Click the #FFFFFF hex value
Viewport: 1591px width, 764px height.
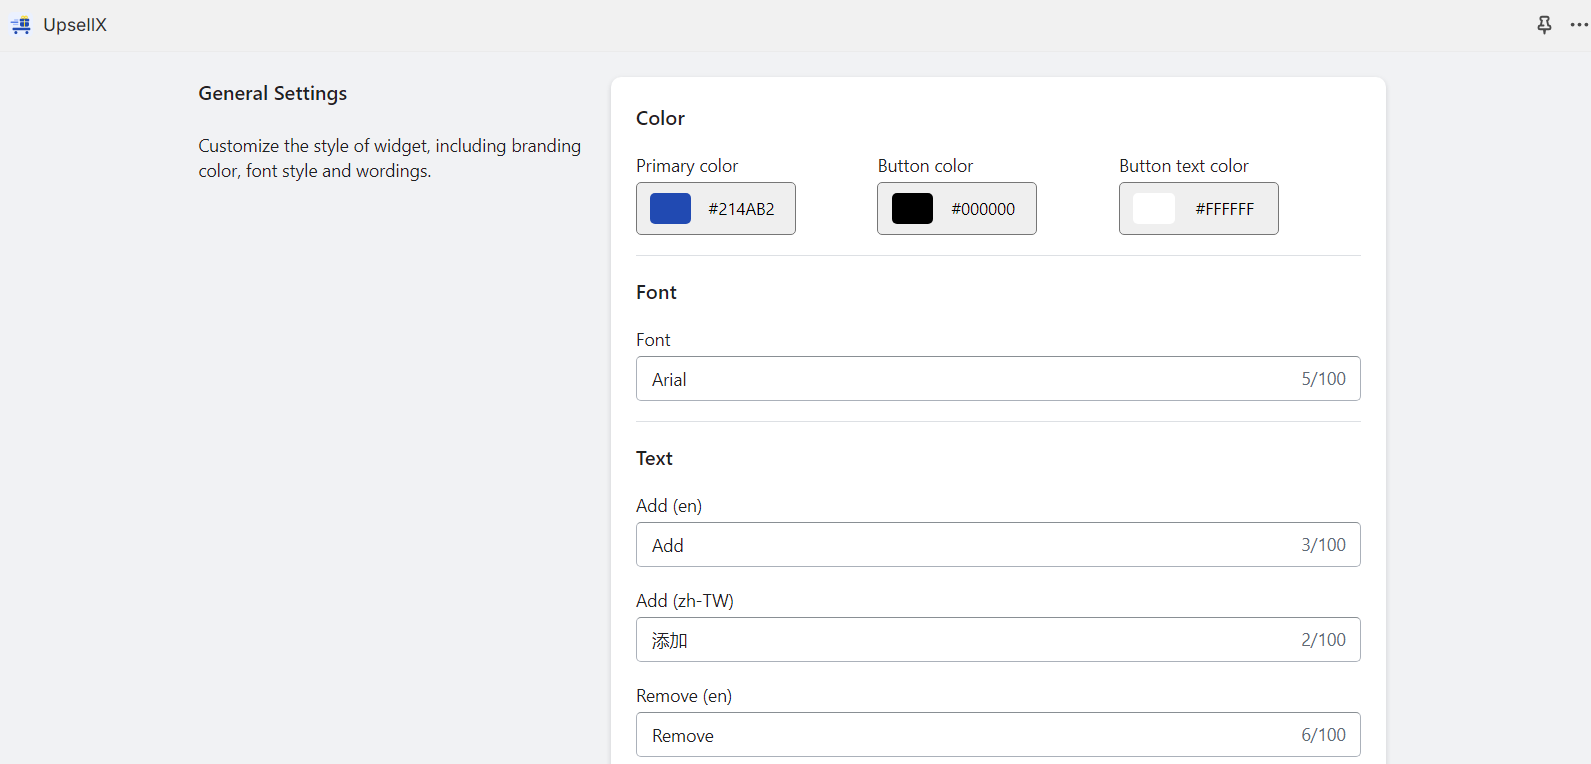(1225, 209)
